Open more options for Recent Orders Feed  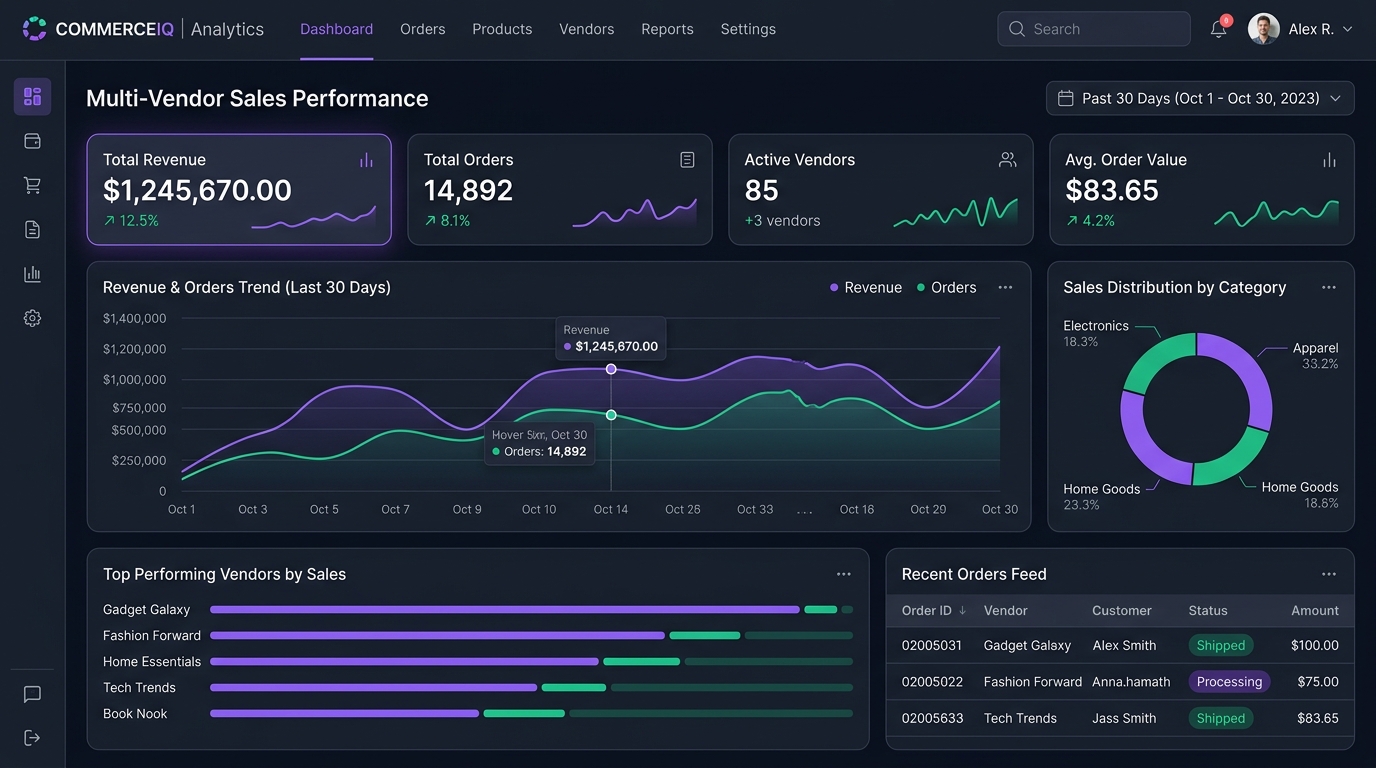pos(1329,574)
